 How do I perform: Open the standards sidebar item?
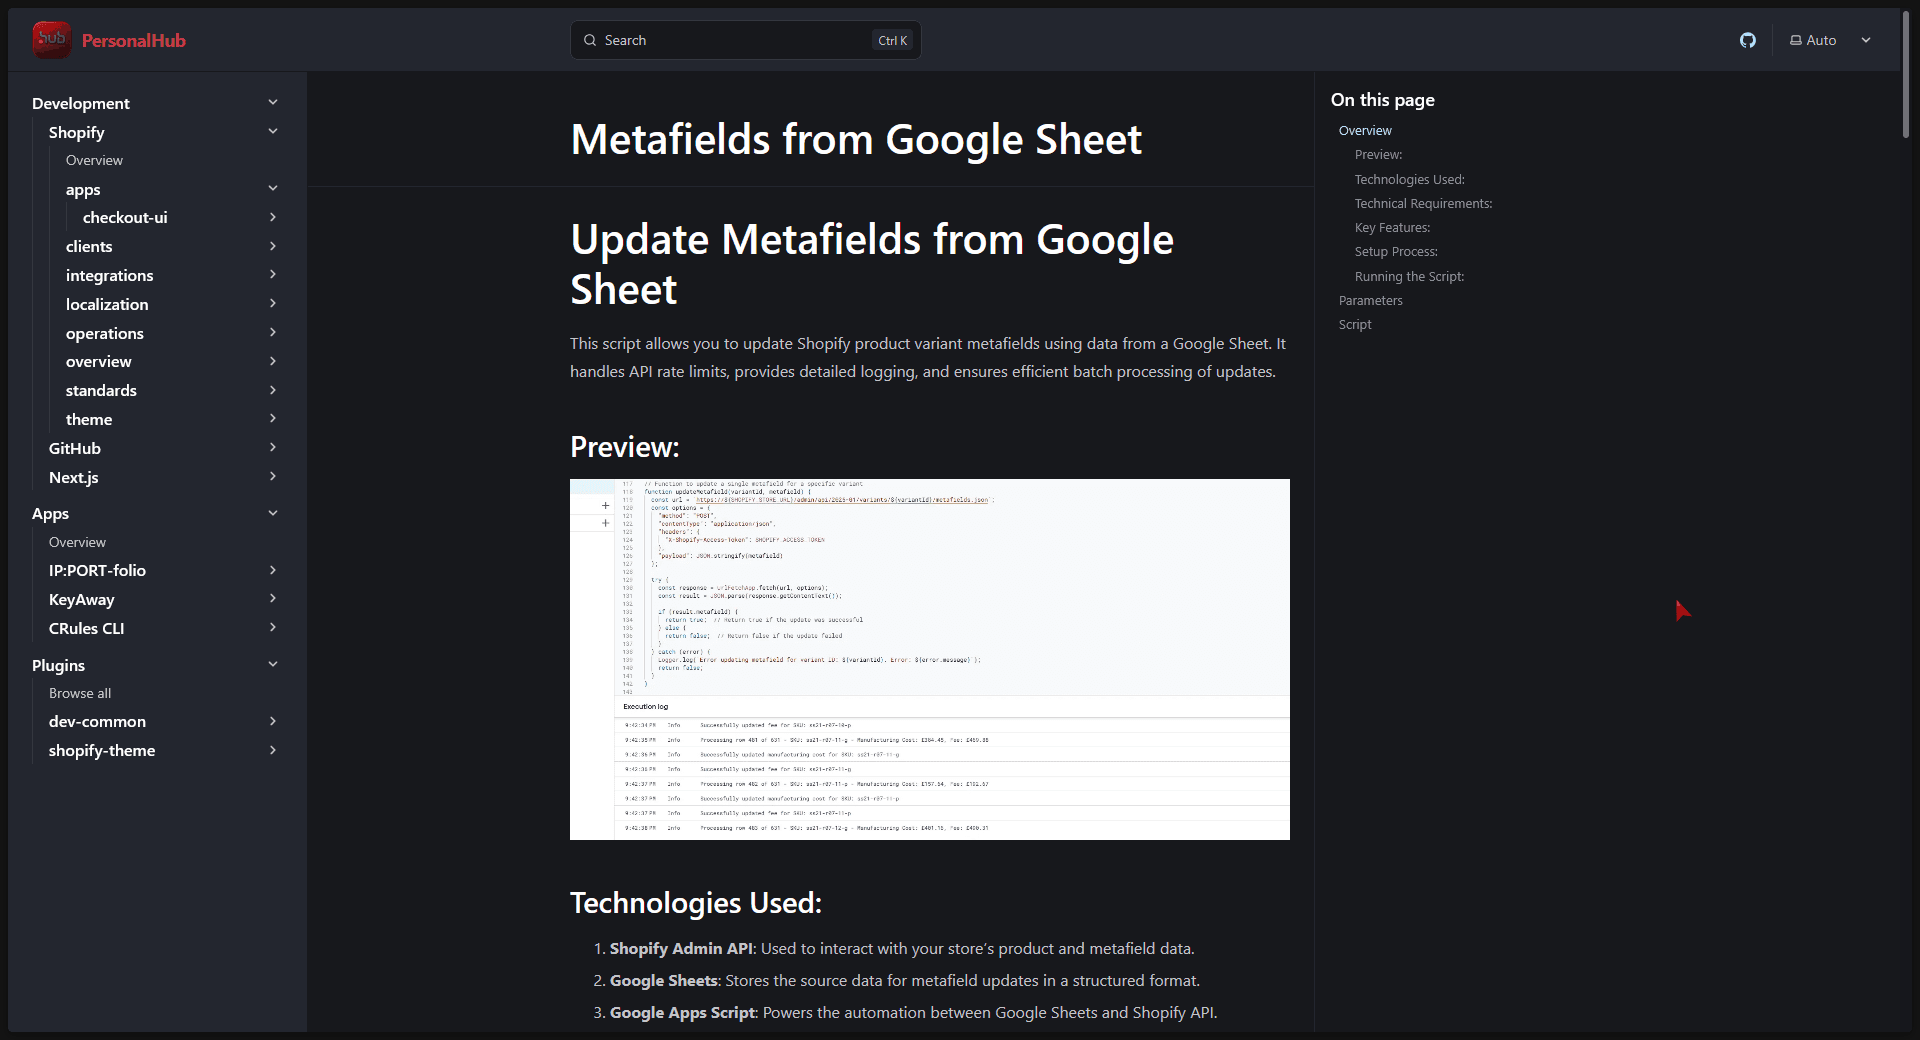[101, 390]
